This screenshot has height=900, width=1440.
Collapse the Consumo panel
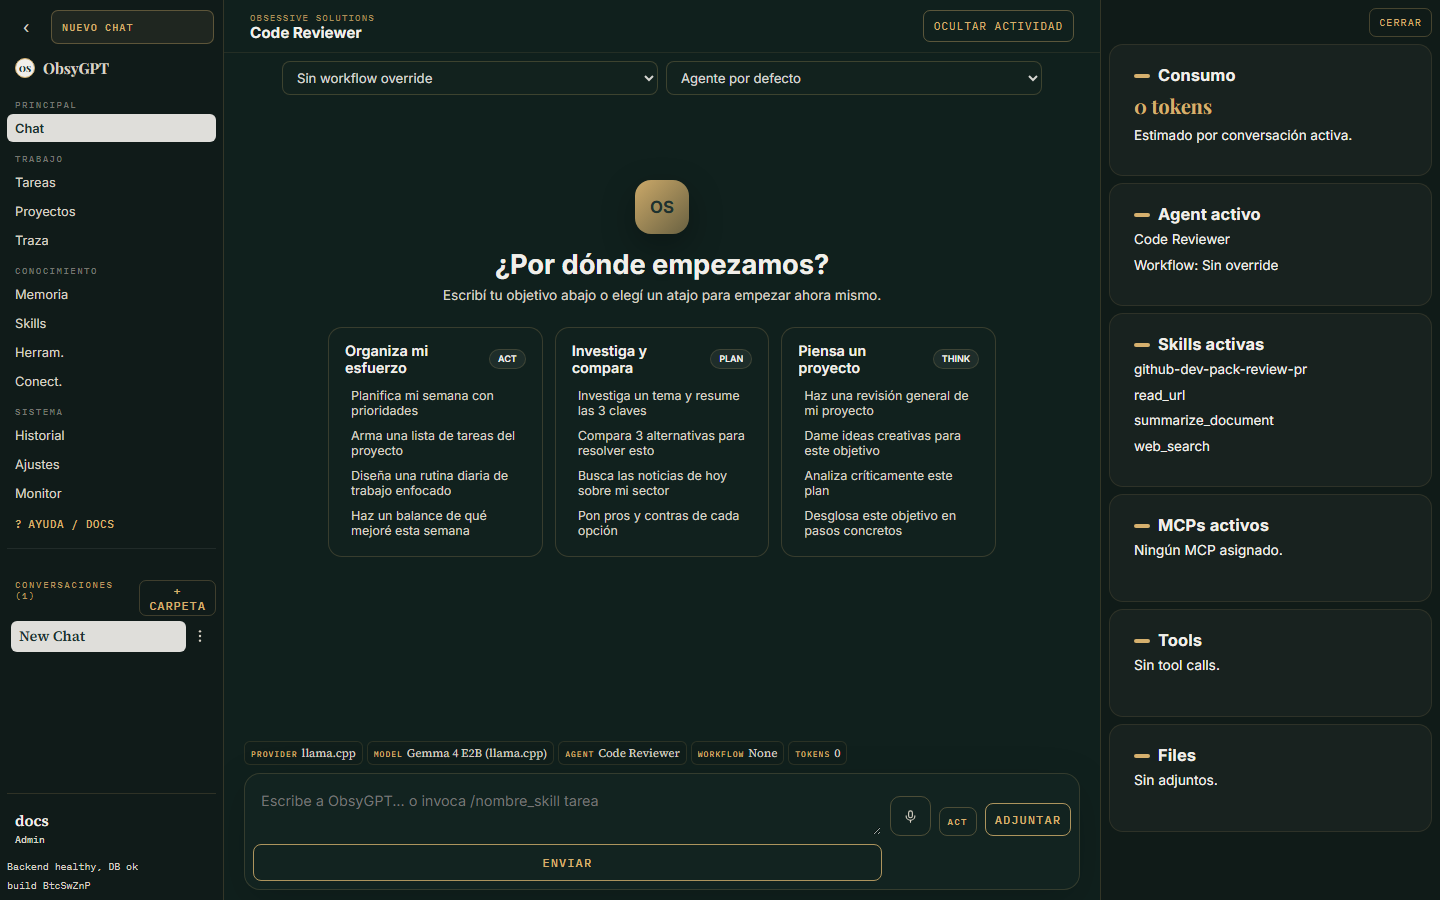pyautogui.click(x=1141, y=76)
